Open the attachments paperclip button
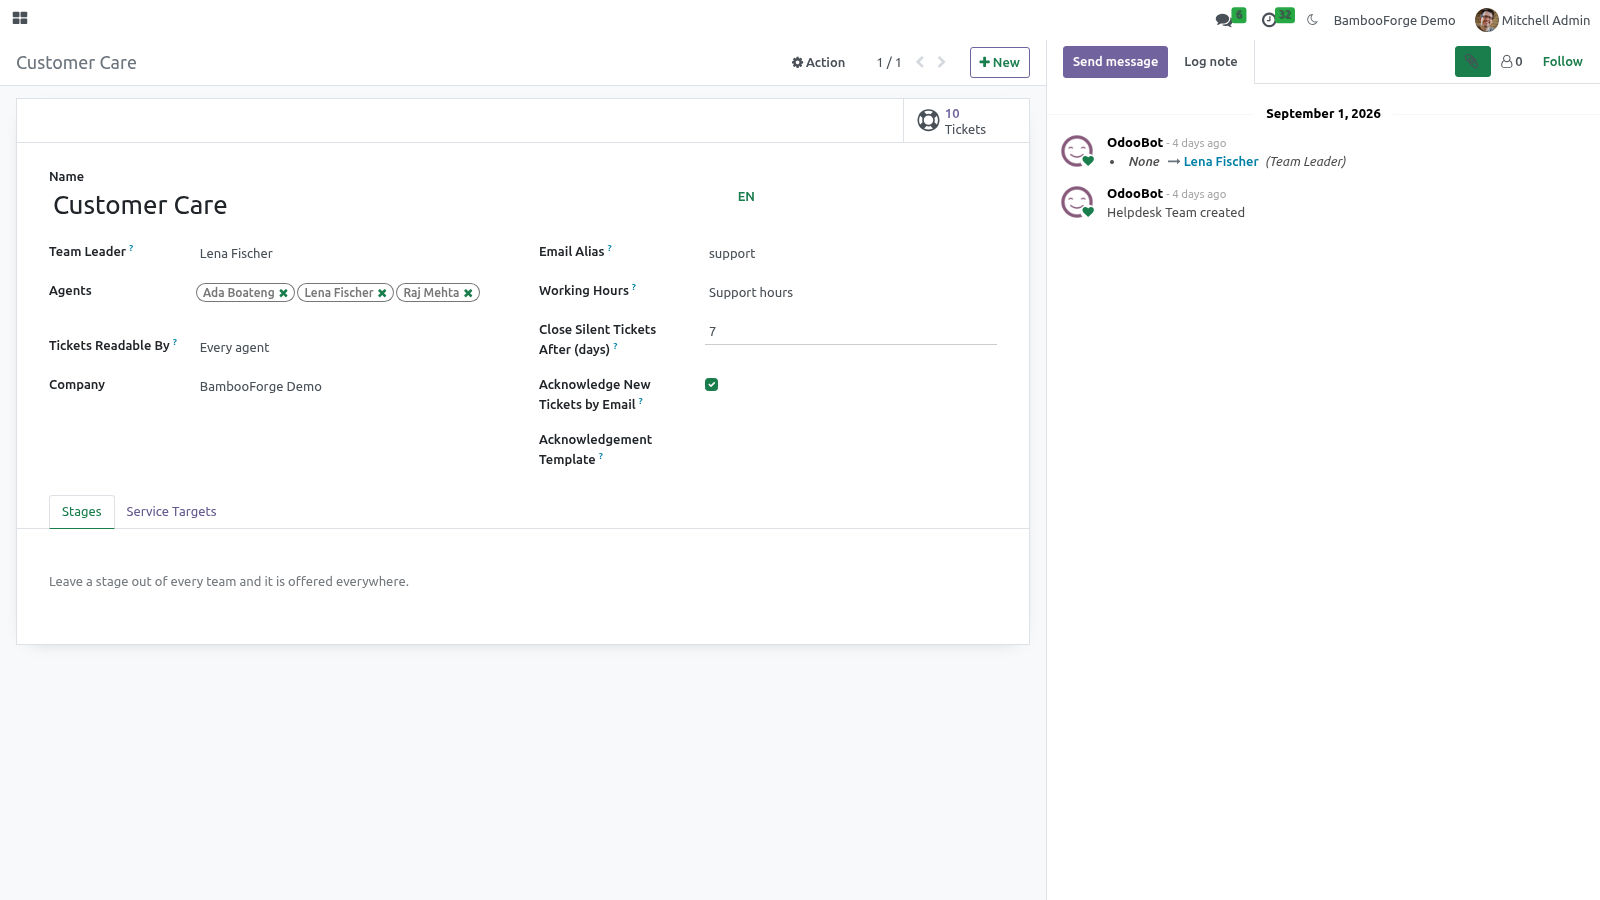This screenshot has width=1600, height=900. [x=1472, y=62]
